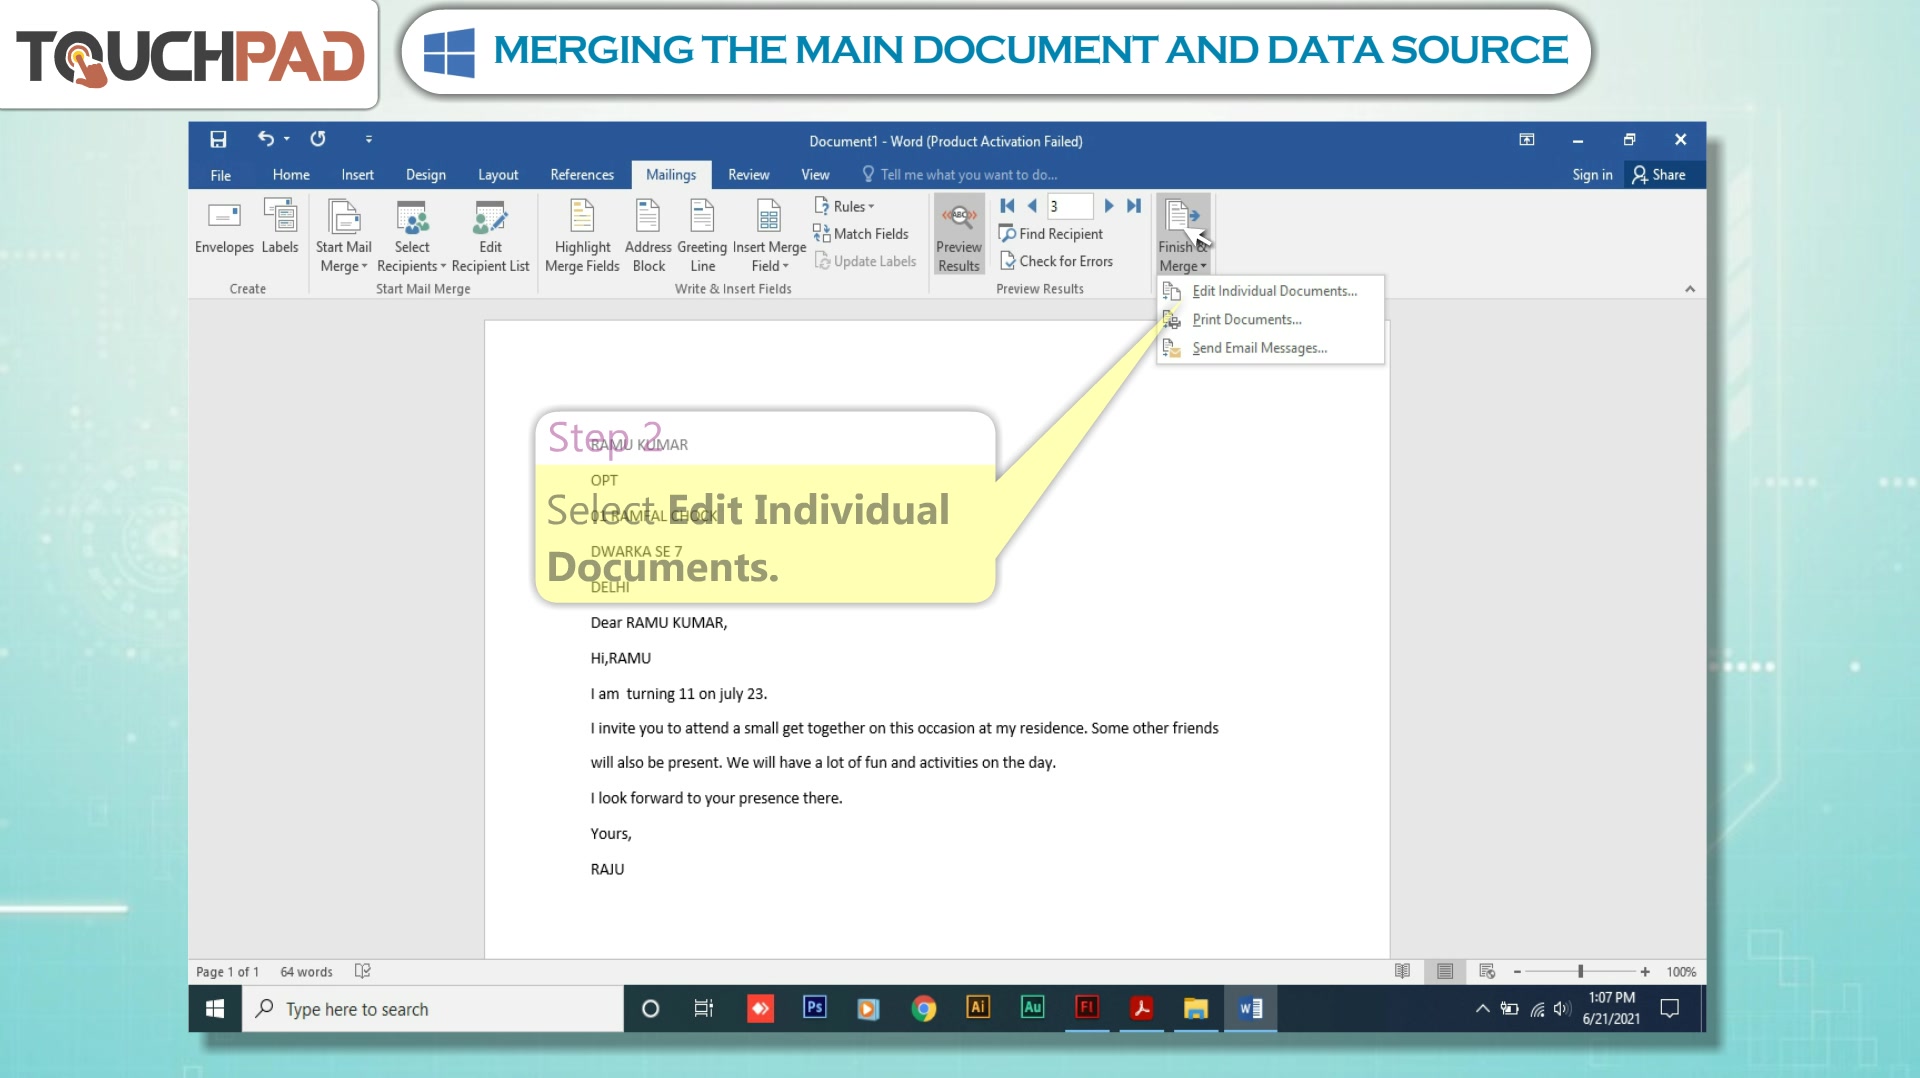Switch to the Layout tab
The width and height of the screenshot is (1920, 1078).
[498, 175]
